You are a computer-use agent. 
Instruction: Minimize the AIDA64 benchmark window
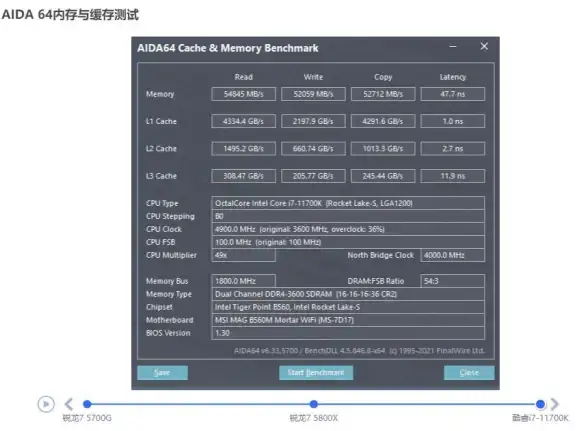tap(453, 47)
